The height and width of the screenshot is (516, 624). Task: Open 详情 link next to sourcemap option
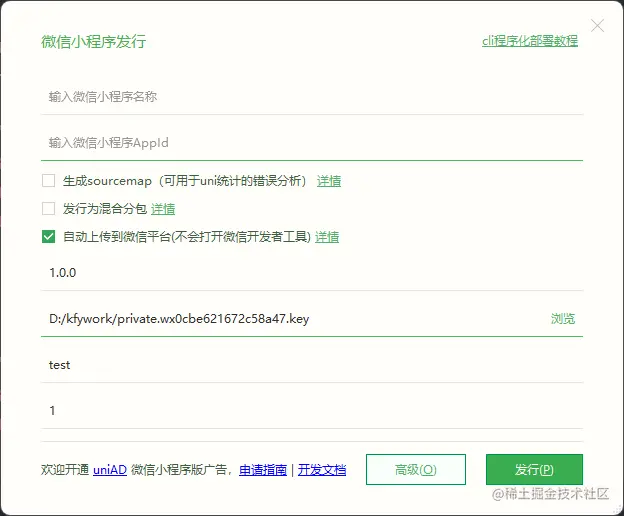(x=329, y=181)
